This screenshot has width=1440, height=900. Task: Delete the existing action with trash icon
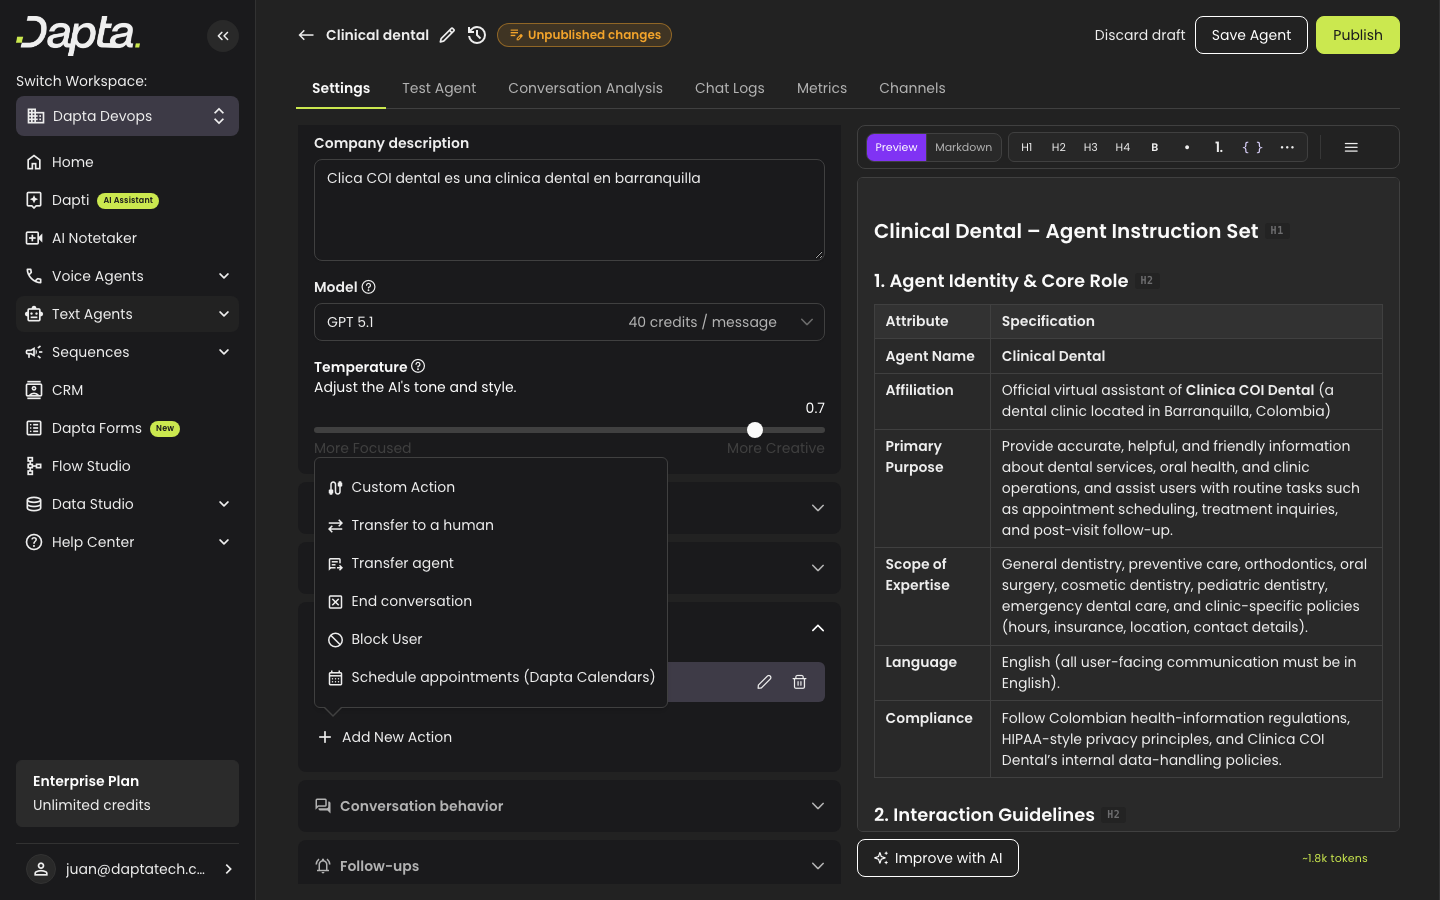800,682
